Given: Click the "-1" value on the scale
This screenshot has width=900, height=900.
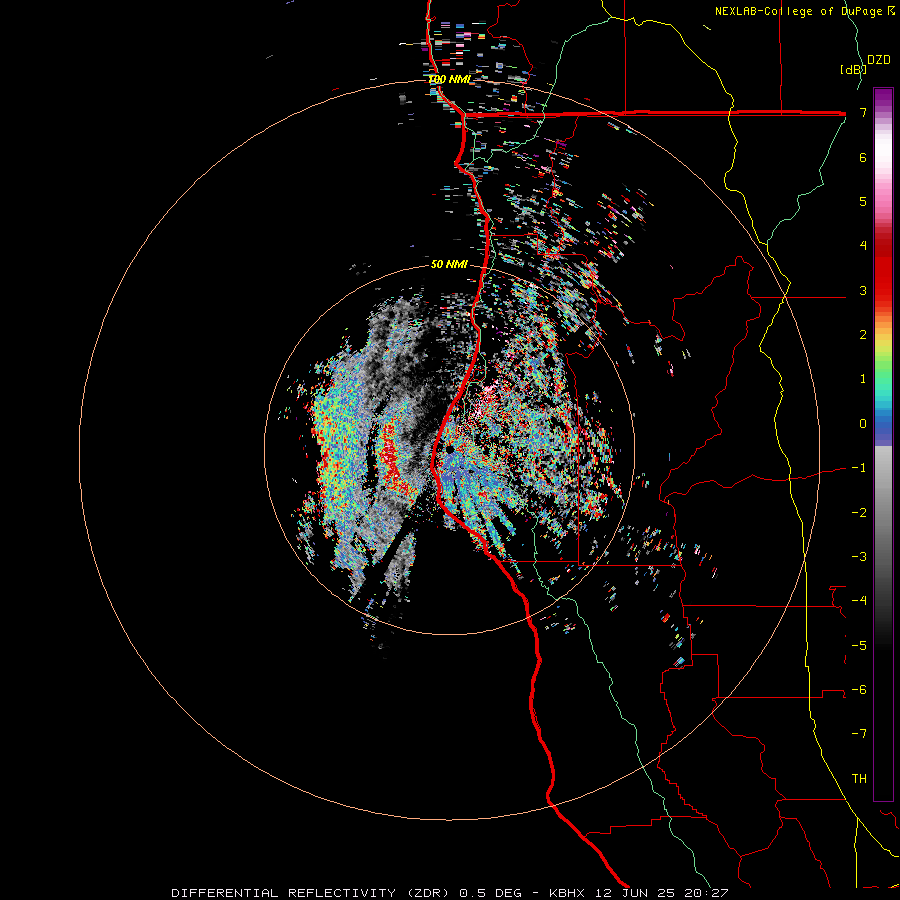Looking at the screenshot, I should pos(859,468).
